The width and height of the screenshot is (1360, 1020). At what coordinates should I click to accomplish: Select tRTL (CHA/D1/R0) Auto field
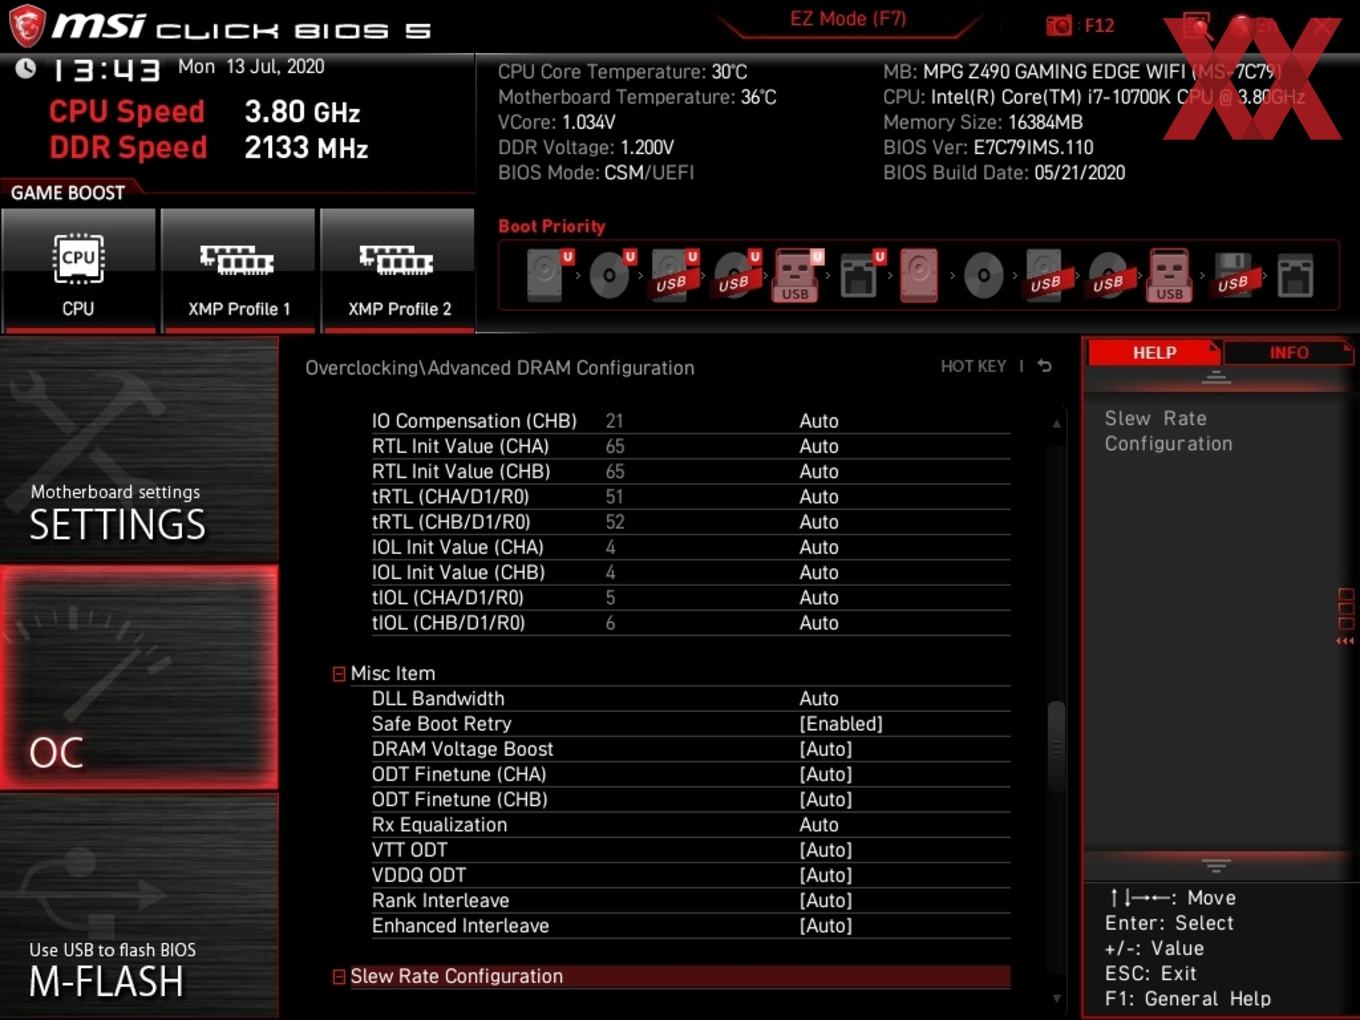pyautogui.click(x=819, y=497)
